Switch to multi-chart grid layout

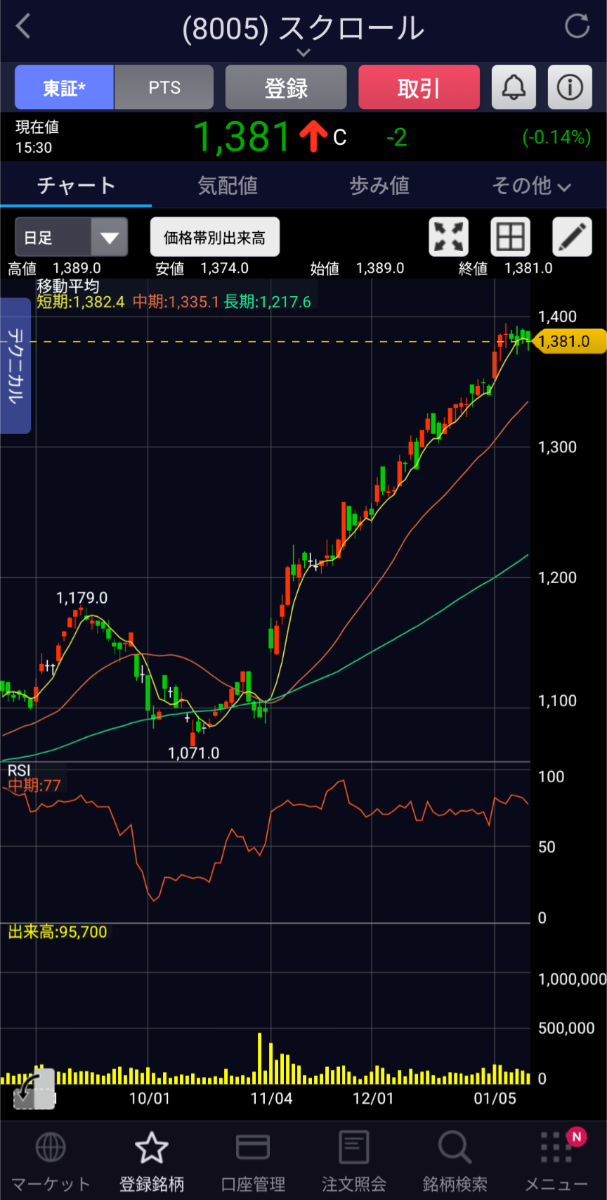point(510,237)
